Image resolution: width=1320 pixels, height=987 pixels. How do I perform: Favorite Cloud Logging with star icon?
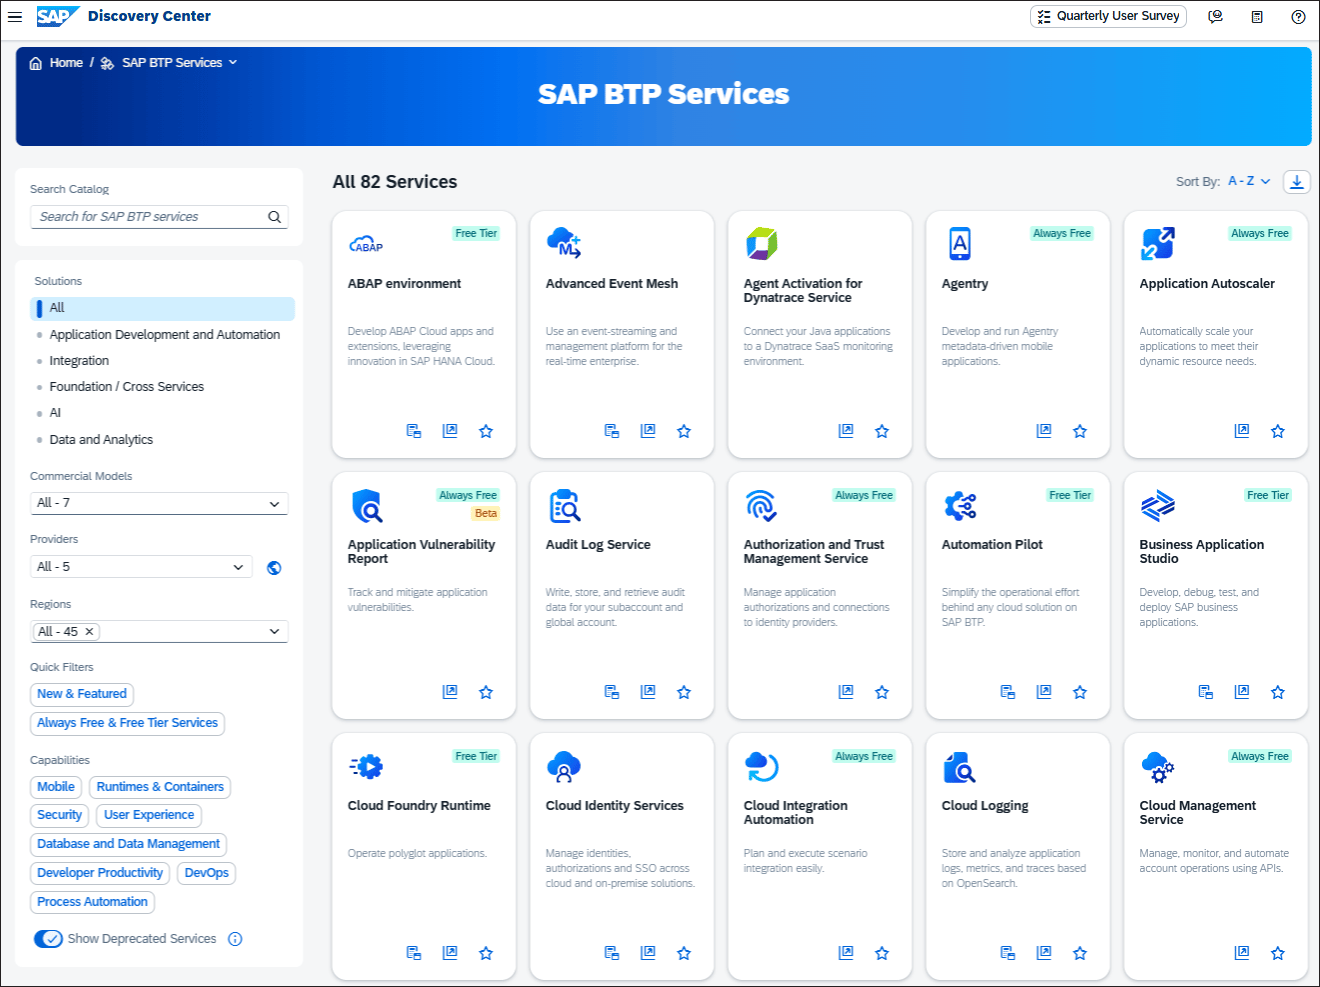click(1080, 953)
